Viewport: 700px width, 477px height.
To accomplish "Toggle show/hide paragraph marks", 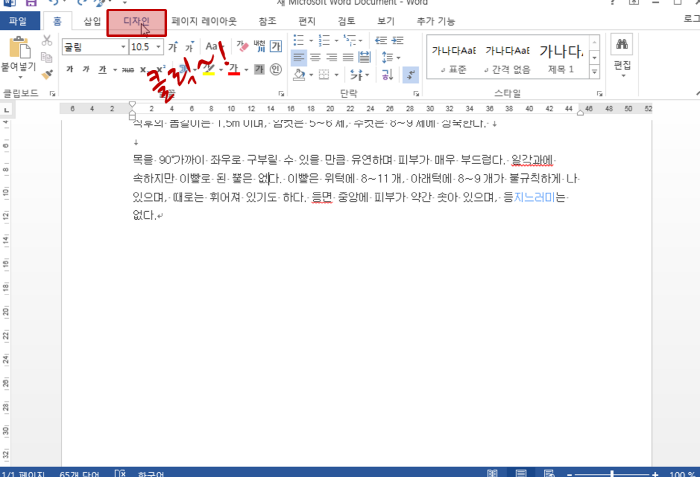I will coord(410,75).
